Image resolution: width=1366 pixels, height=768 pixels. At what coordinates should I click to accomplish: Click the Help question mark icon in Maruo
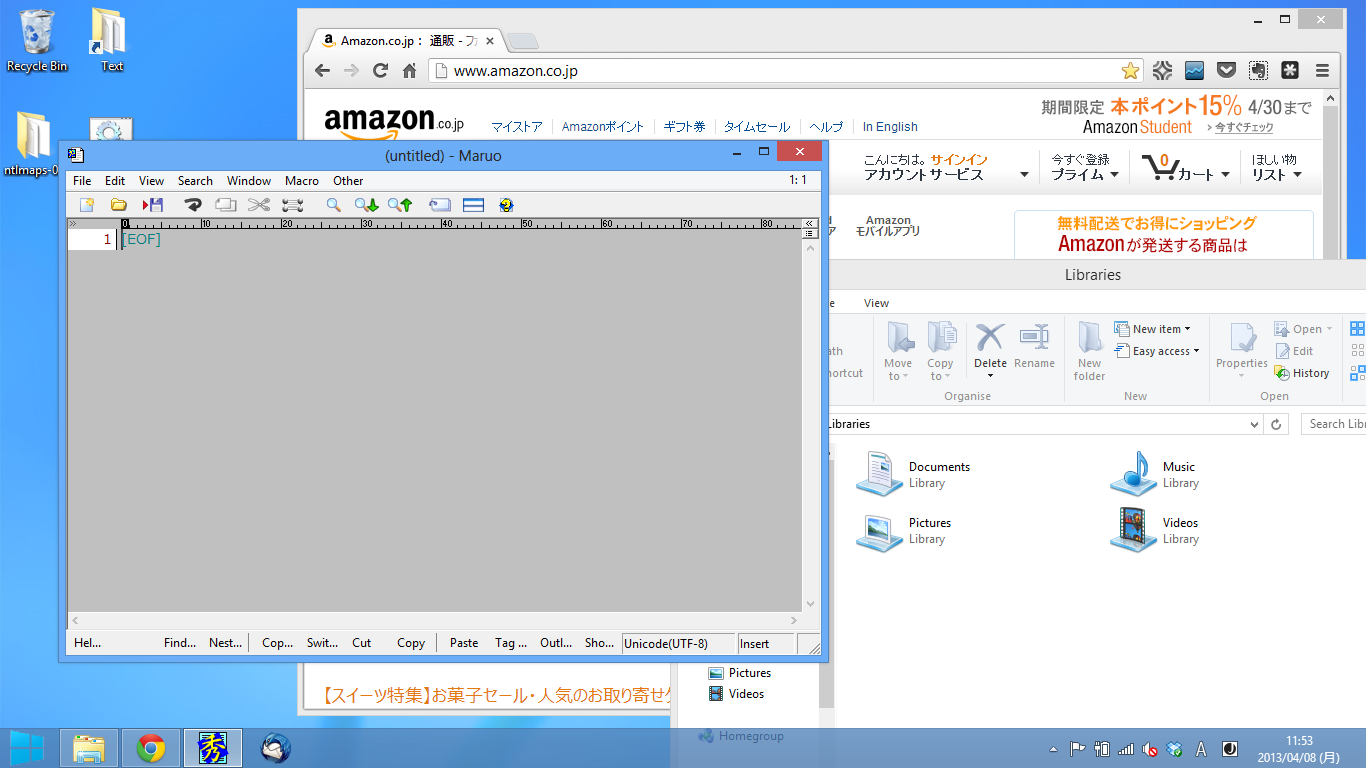506,205
